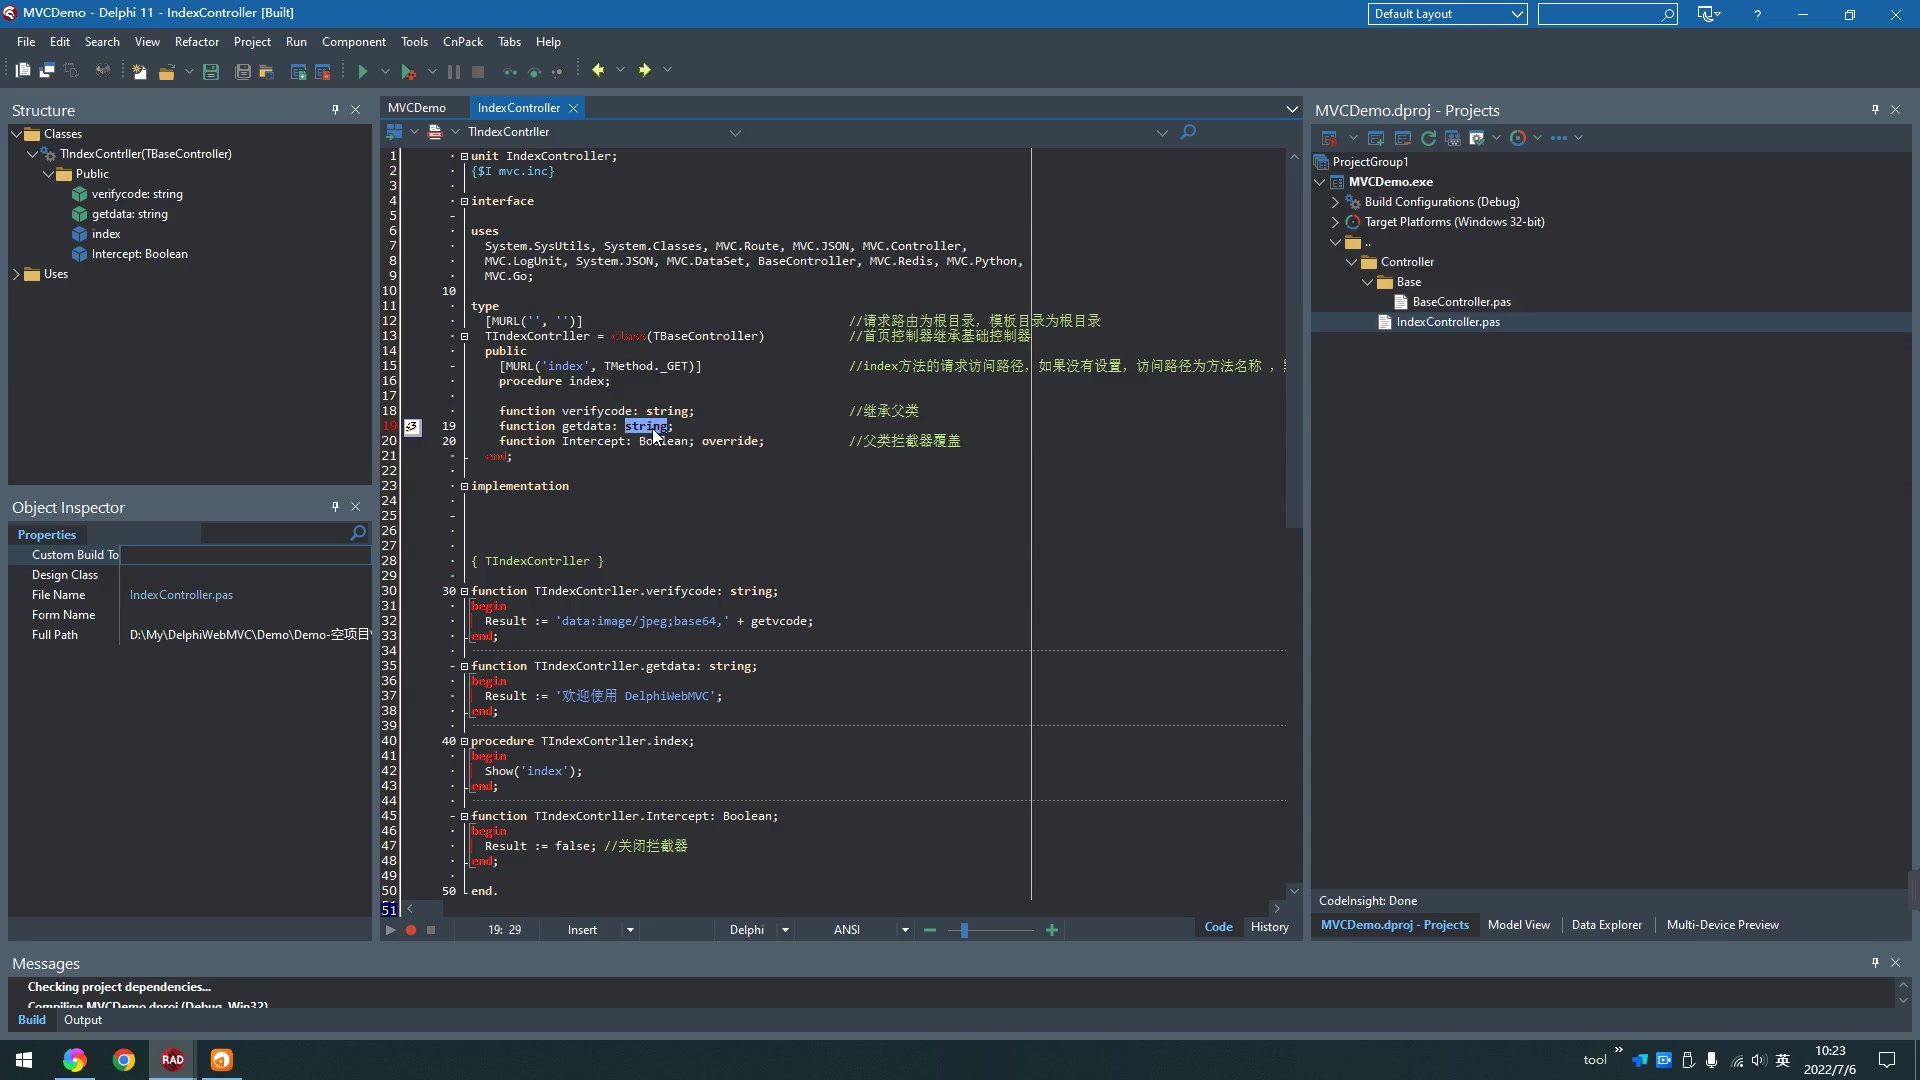Image resolution: width=1920 pixels, height=1080 pixels.
Task: Click the editor zoom slider handle
Action: tap(964, 930)
